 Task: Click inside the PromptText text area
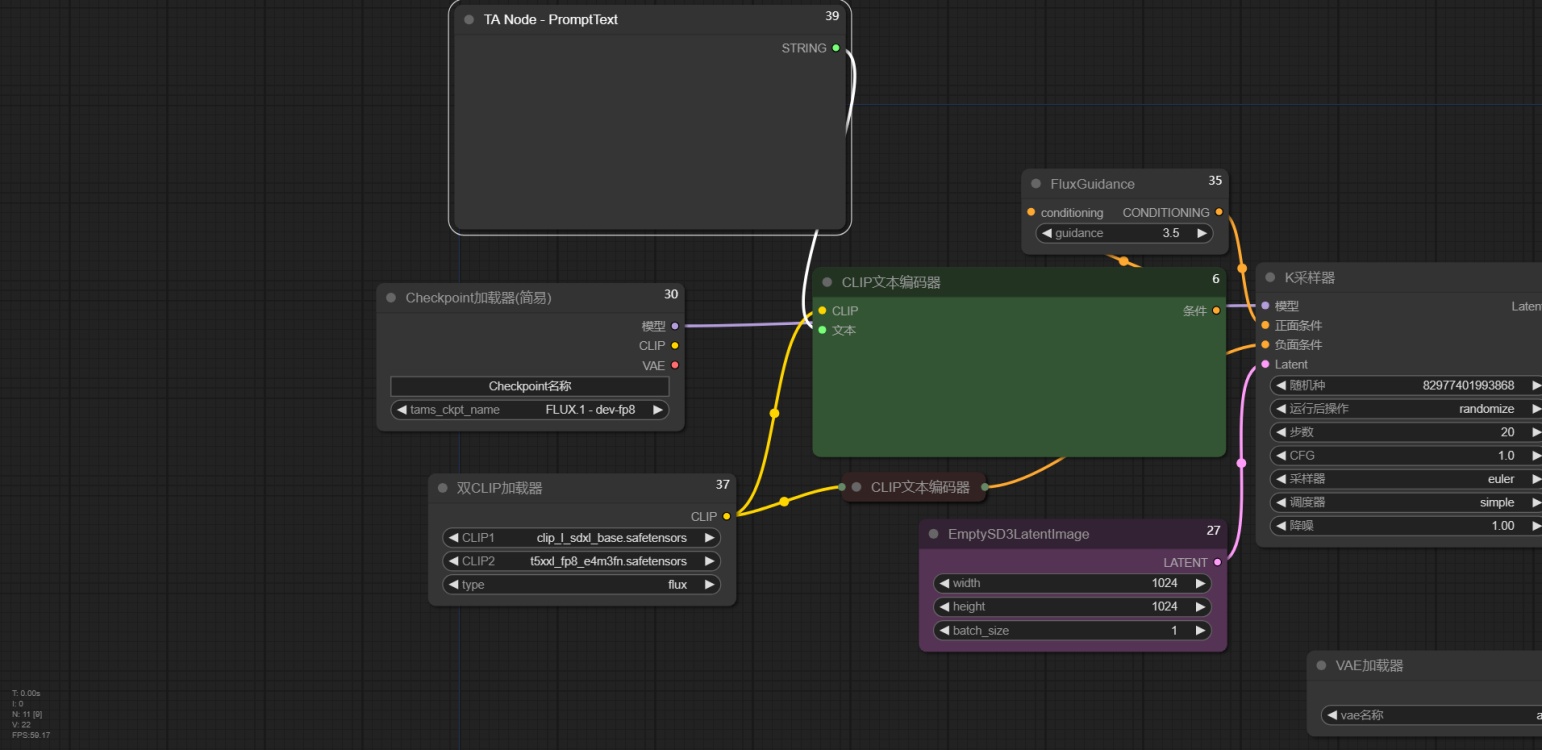(x=648, y=140)
